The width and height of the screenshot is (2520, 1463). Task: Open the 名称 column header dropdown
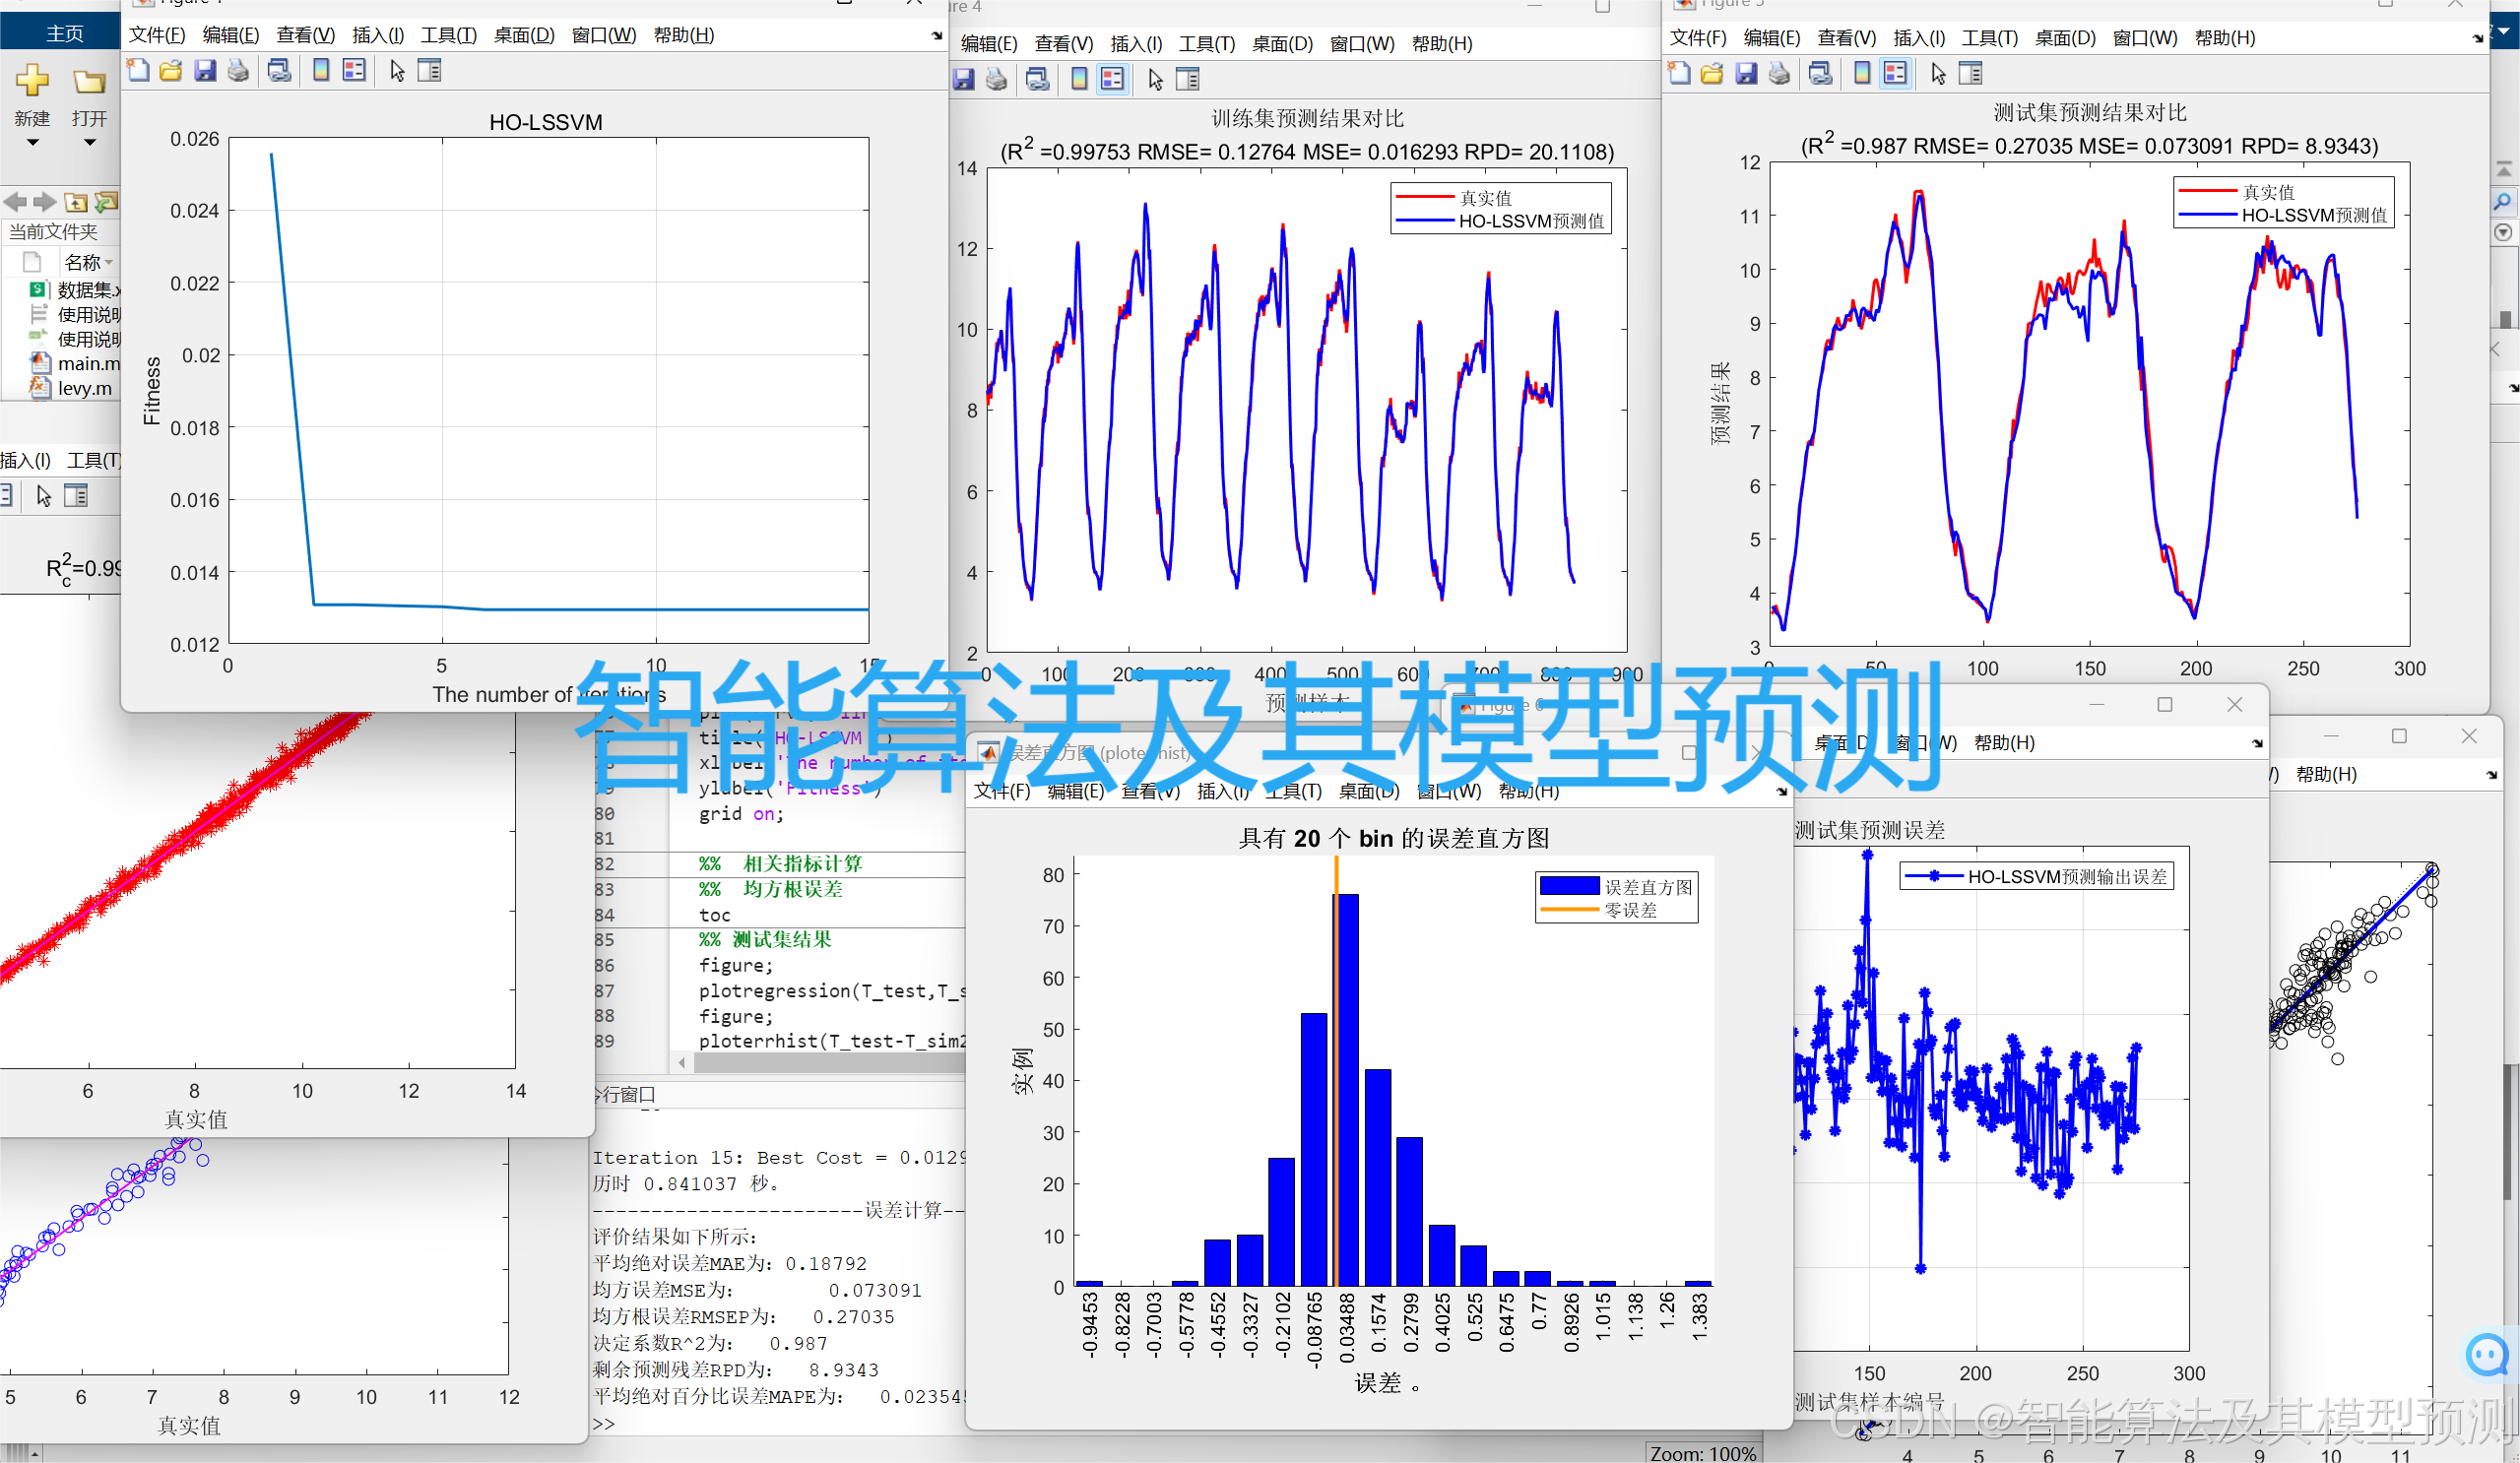[x=109, y=262]
